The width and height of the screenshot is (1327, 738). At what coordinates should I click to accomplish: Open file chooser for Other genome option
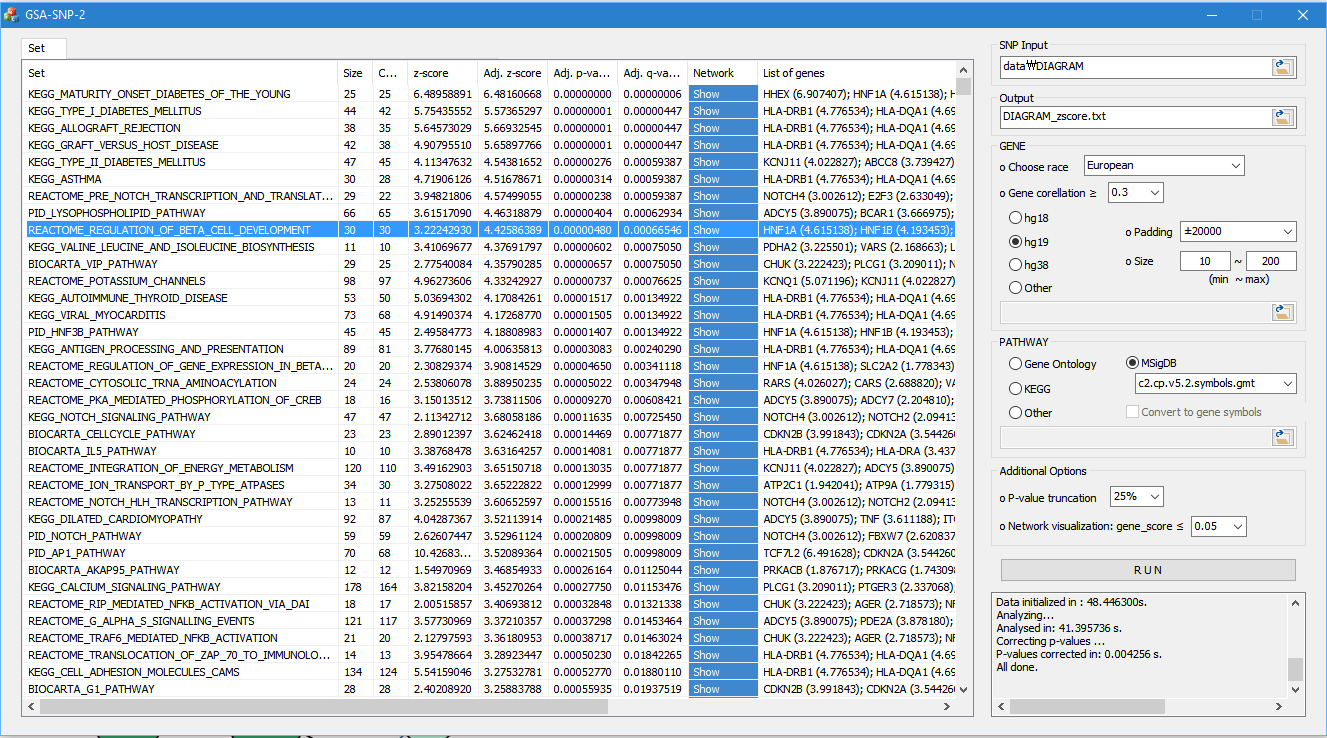pyautogui.click(x=1283, y=312)
